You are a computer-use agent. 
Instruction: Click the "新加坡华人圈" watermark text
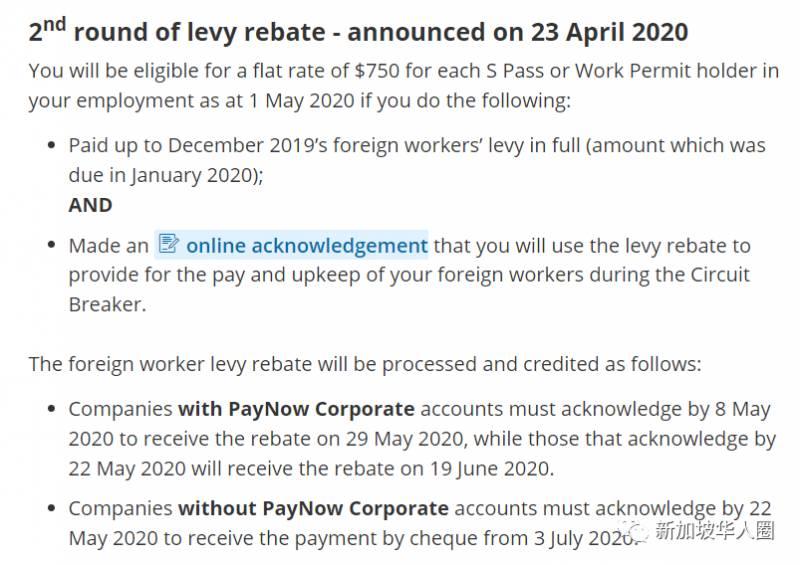(x=714, y=531)
